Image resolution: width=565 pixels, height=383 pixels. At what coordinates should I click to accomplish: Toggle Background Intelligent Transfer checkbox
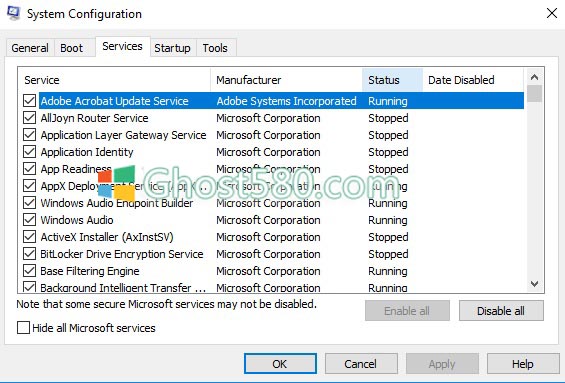[30, 287]
